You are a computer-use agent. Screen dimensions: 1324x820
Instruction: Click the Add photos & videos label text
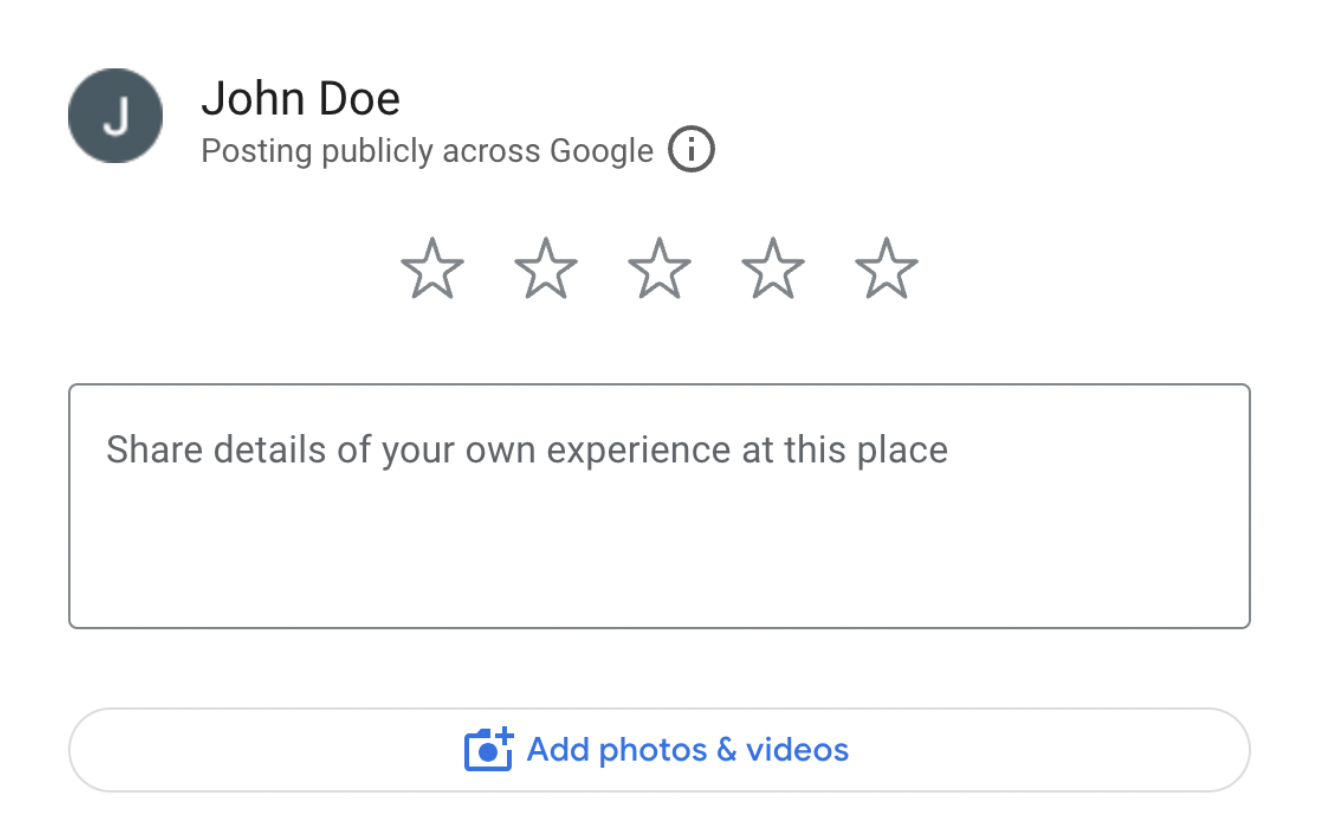point(688,749)
